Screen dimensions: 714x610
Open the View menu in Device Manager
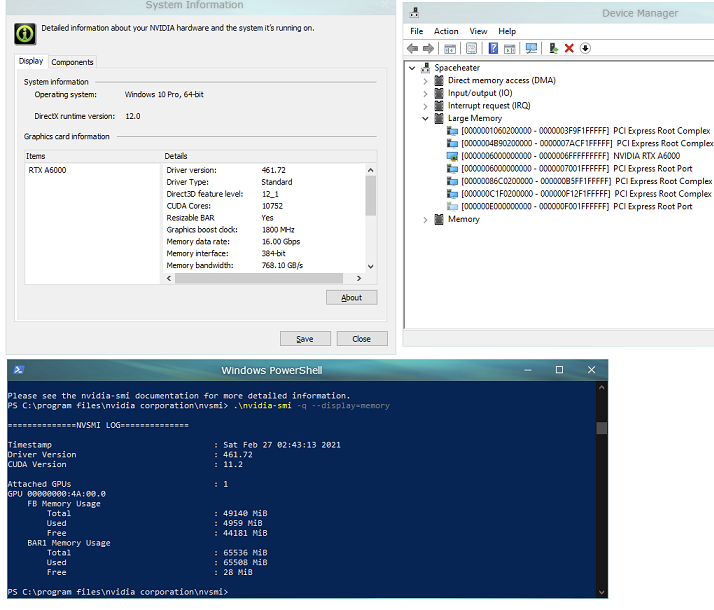point(478,31)
